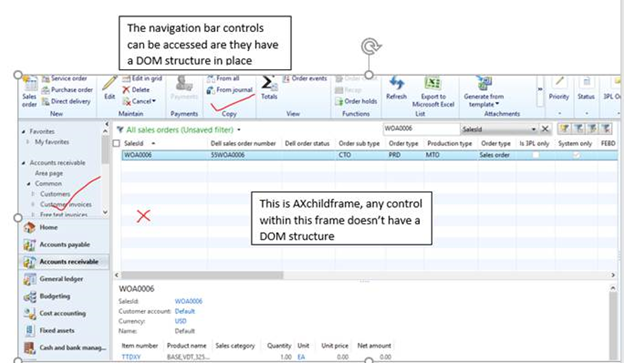Screen dimensions: 624x363
Task: Copy From all in ribbon
Action: click(223, 78)
